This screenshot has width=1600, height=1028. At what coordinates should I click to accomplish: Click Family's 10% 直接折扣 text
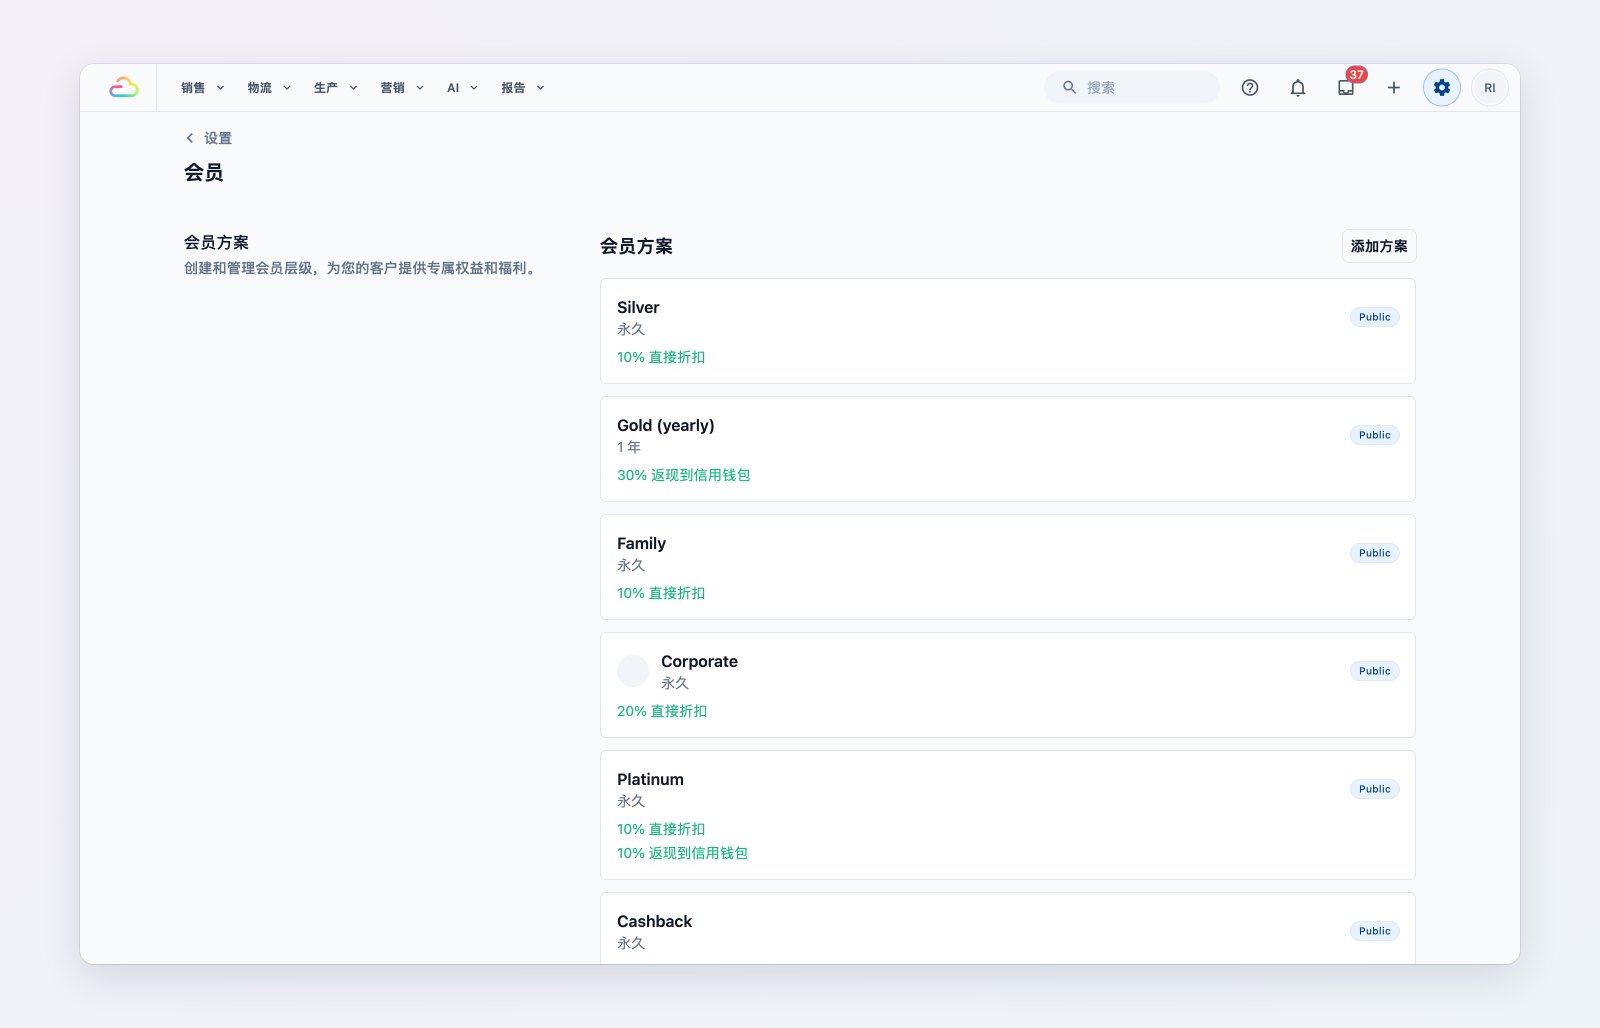661,593
